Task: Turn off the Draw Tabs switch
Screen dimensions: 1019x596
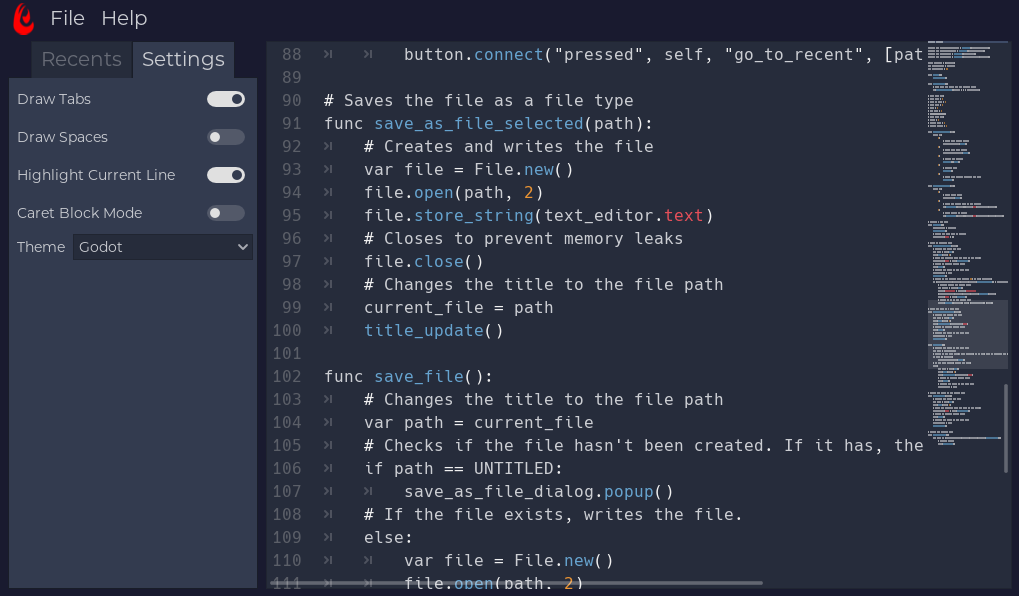Action: (x=226, y=99)
